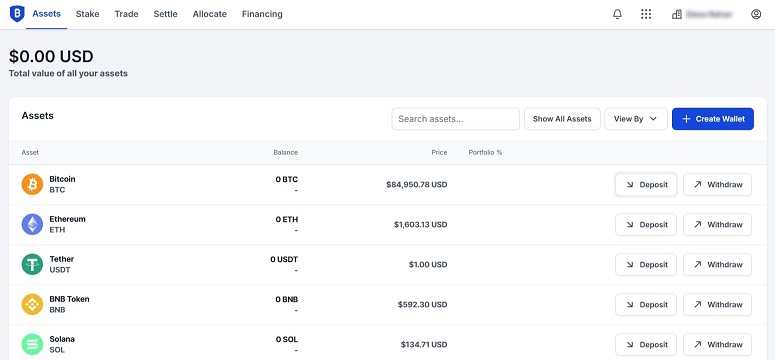Viewport: 775px width, 360px height.
Task: Click the Bitcoin coin icon
Action: (32, 184)
